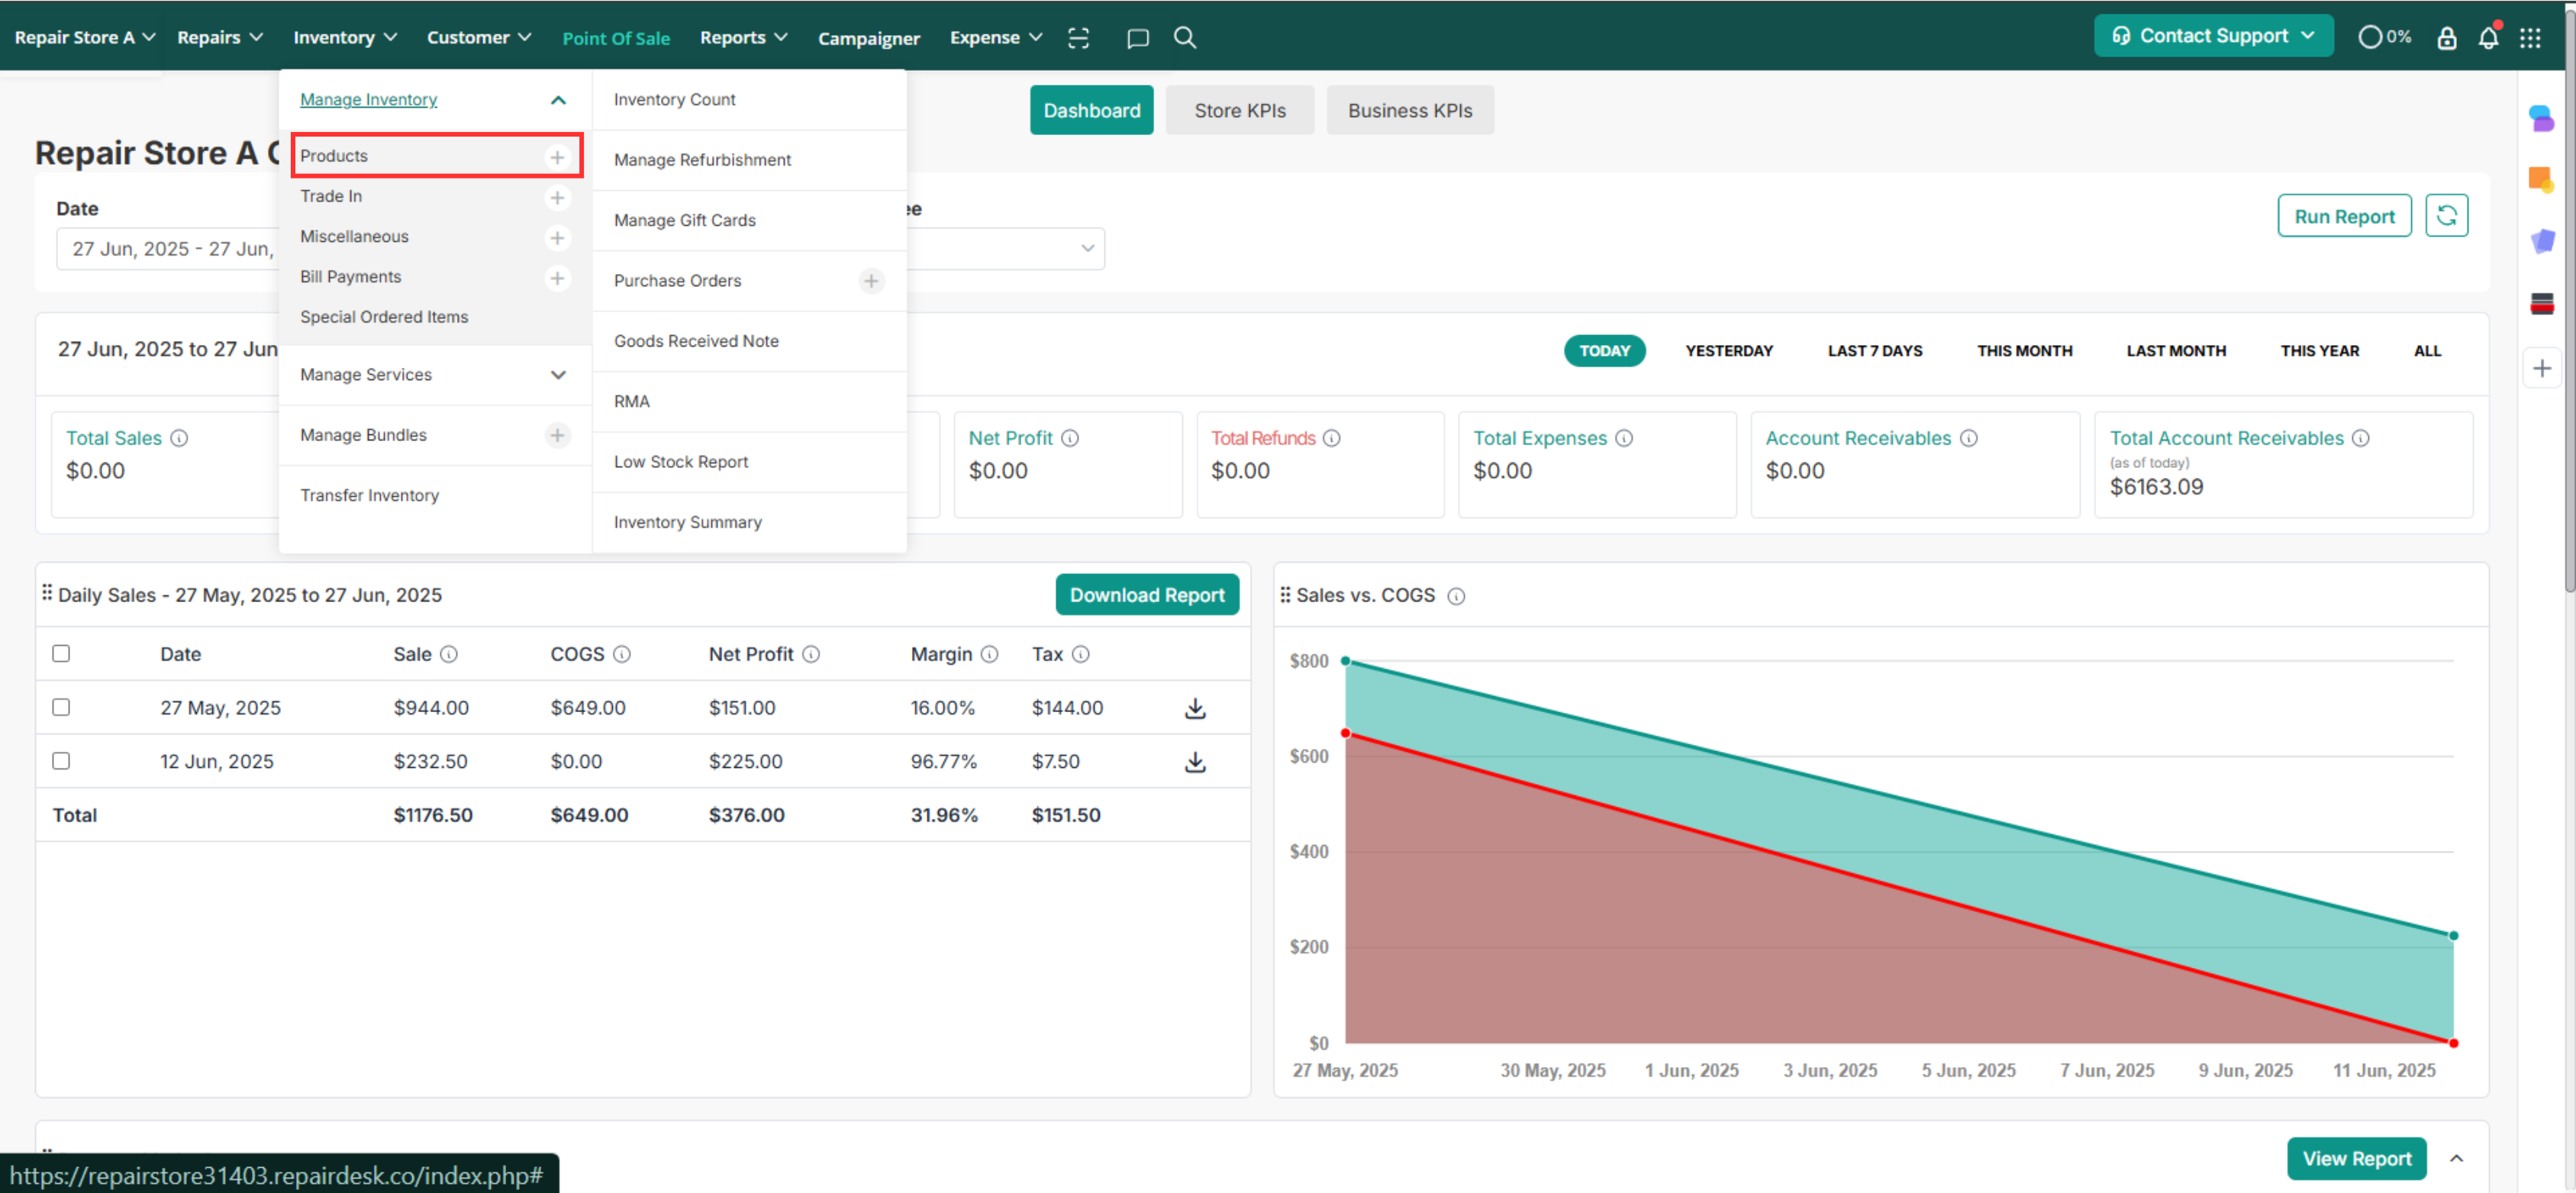This screenshot has height=1193, width=2576.
Task: Click info icon beside Margin column header
Action: coord(989,654)
